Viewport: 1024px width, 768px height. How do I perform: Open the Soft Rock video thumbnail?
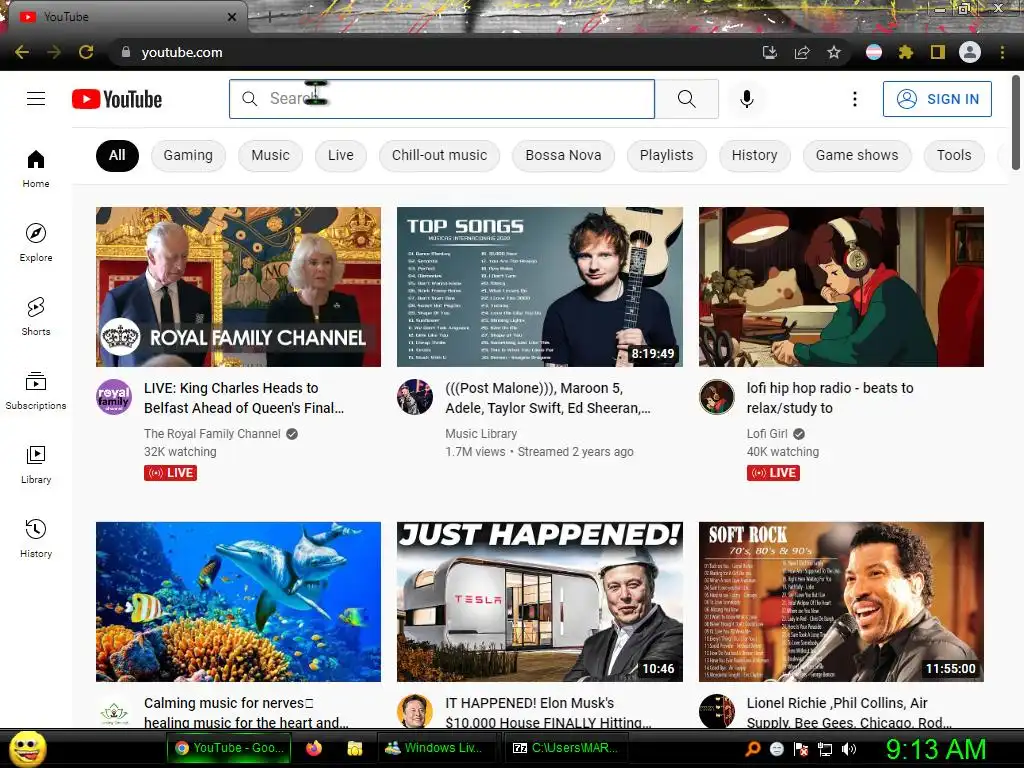click(841, 601)
